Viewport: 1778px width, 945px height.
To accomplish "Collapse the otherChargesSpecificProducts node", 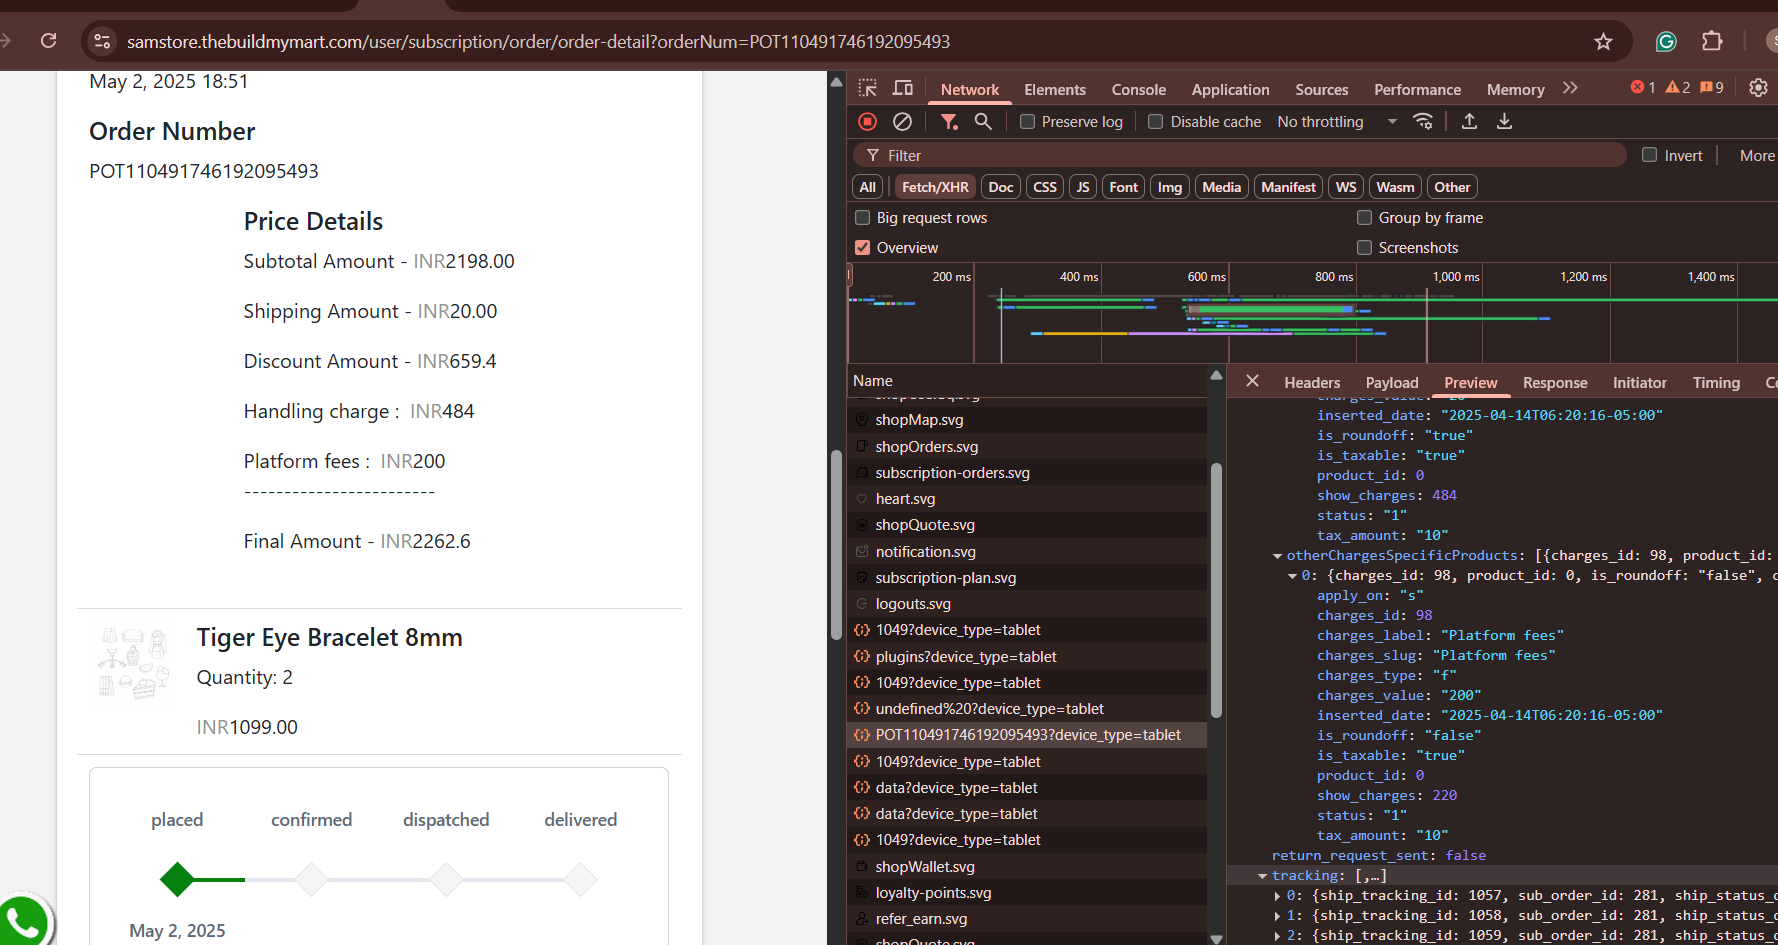I will pos(1277,556).
